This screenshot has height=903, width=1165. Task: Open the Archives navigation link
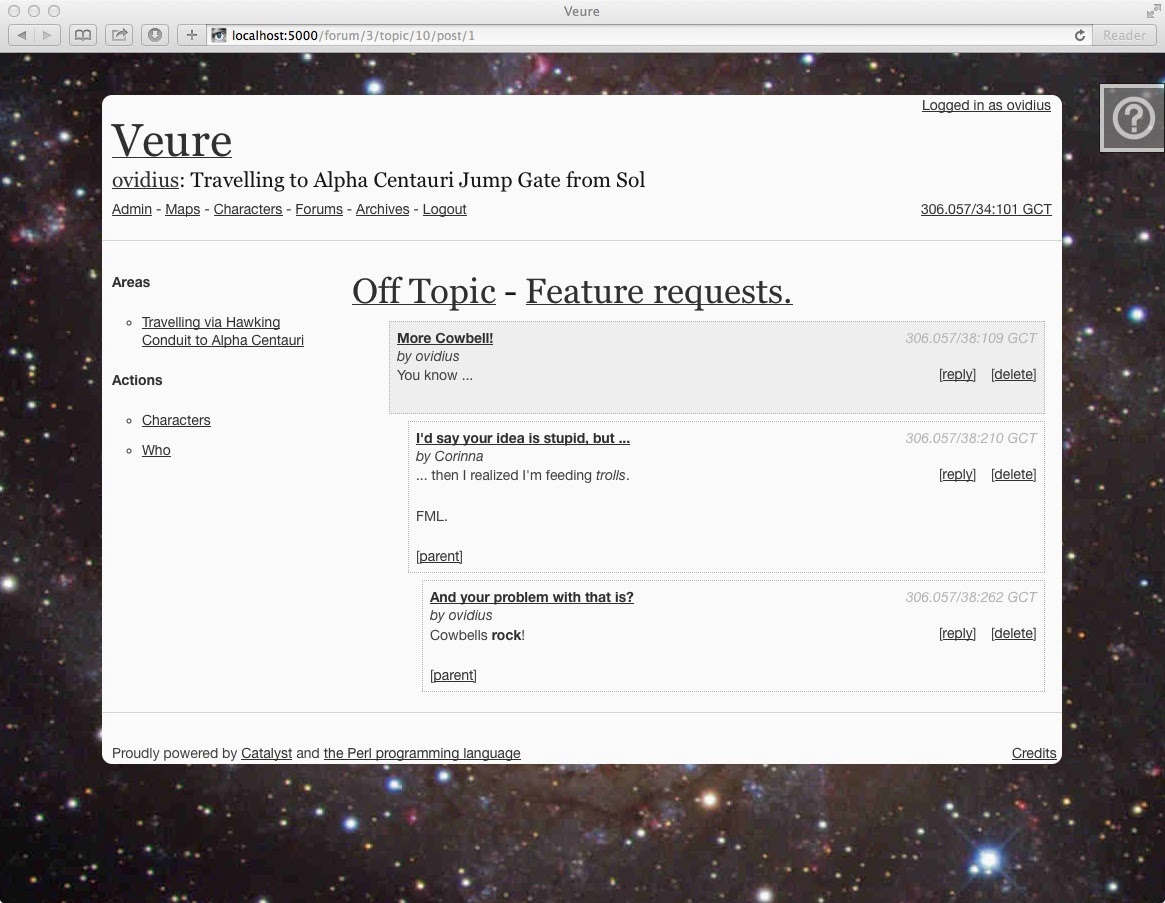383,210
